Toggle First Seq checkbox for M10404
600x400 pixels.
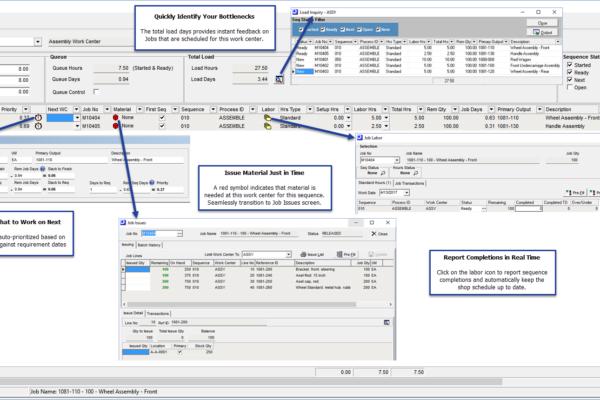pyautogui.click(x=162, y=118)
